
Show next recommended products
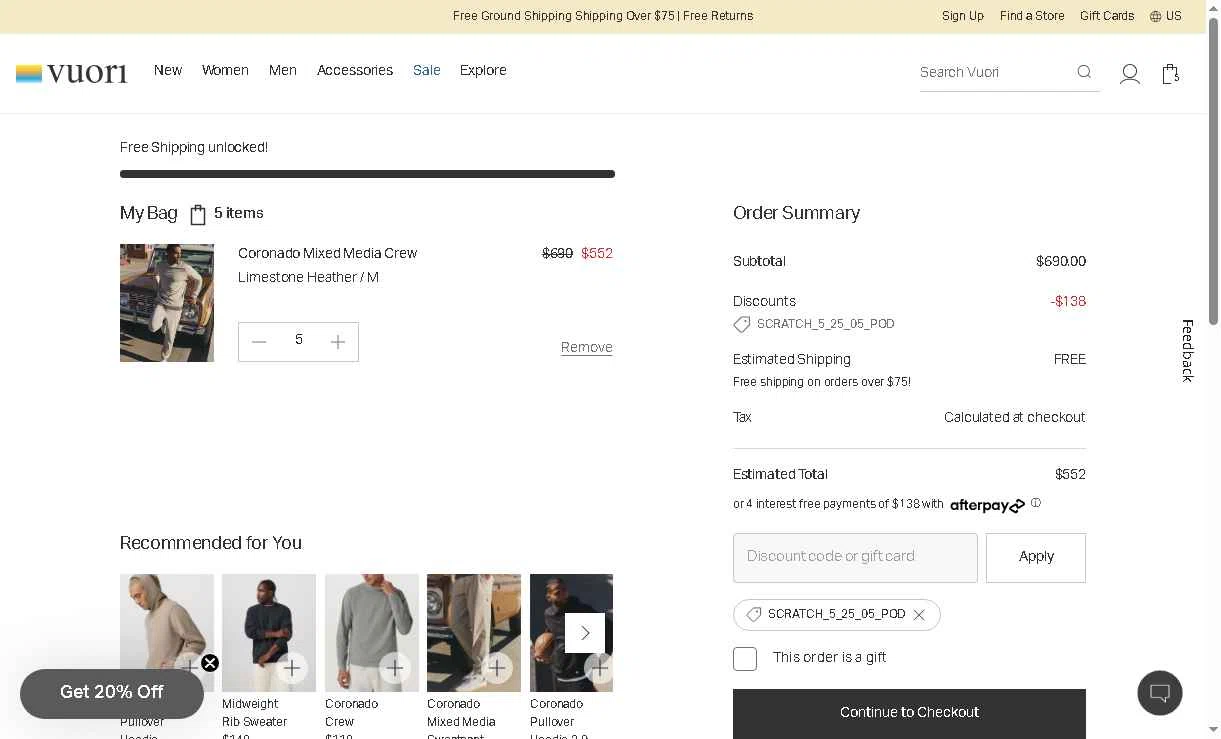tap(585, 633)
